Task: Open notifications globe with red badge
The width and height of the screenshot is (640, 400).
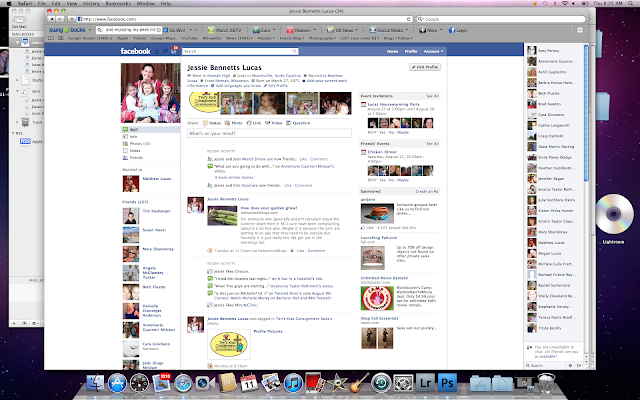Action: click(x=174, y=50)
